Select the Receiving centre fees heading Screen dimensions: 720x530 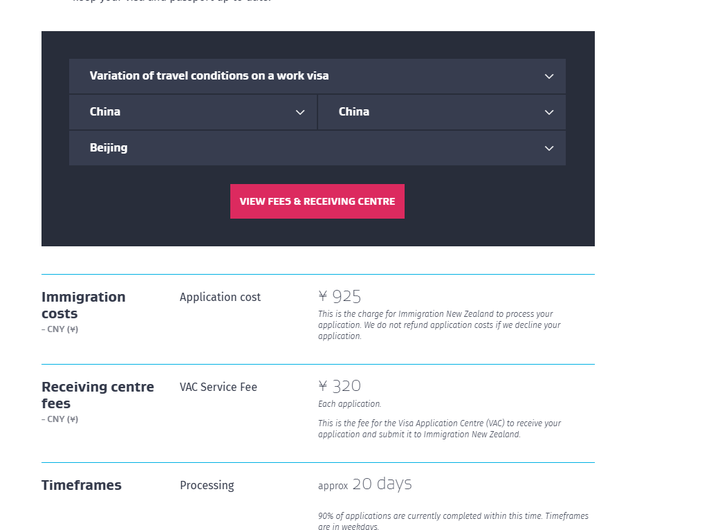pyautogui.click(x=98, y=395)
